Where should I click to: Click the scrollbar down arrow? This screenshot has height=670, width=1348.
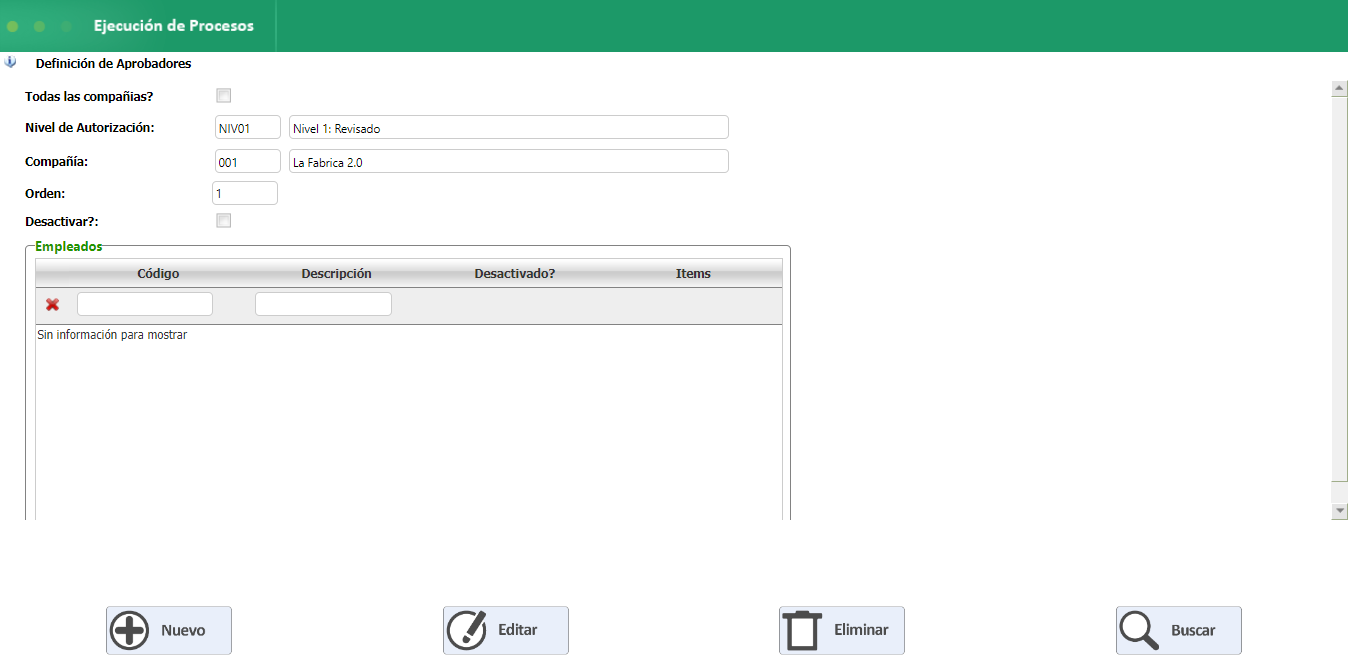[1340, 511]
